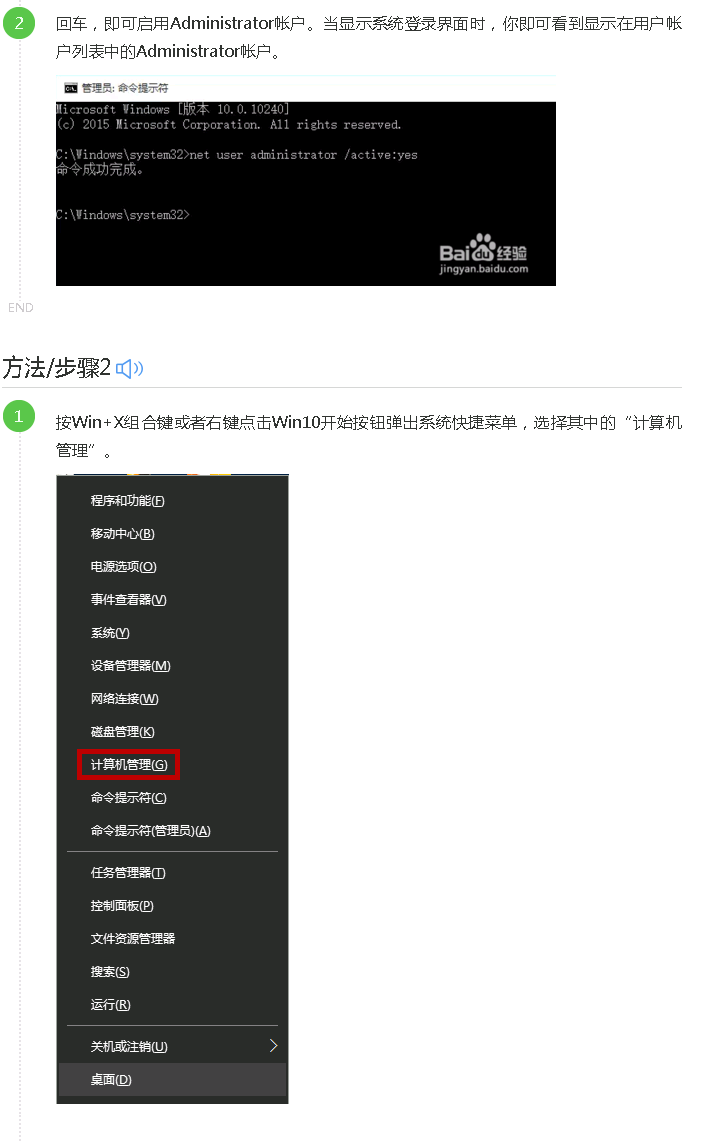The image size is (701, 1142).
Task: Open the command prompt screenshot image
Action: [x=306, y=181]
